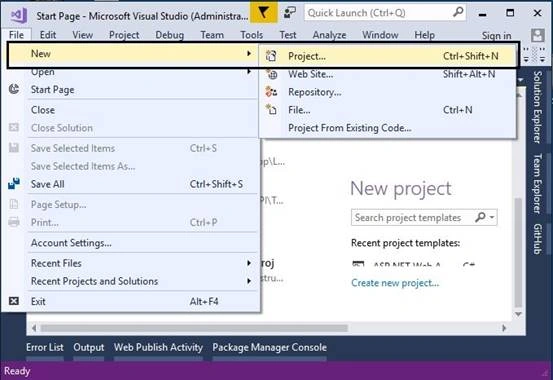The height and width of the screenshot is (380, 553).
Task: Open the Analyze menu
Action: click(329, 35)
